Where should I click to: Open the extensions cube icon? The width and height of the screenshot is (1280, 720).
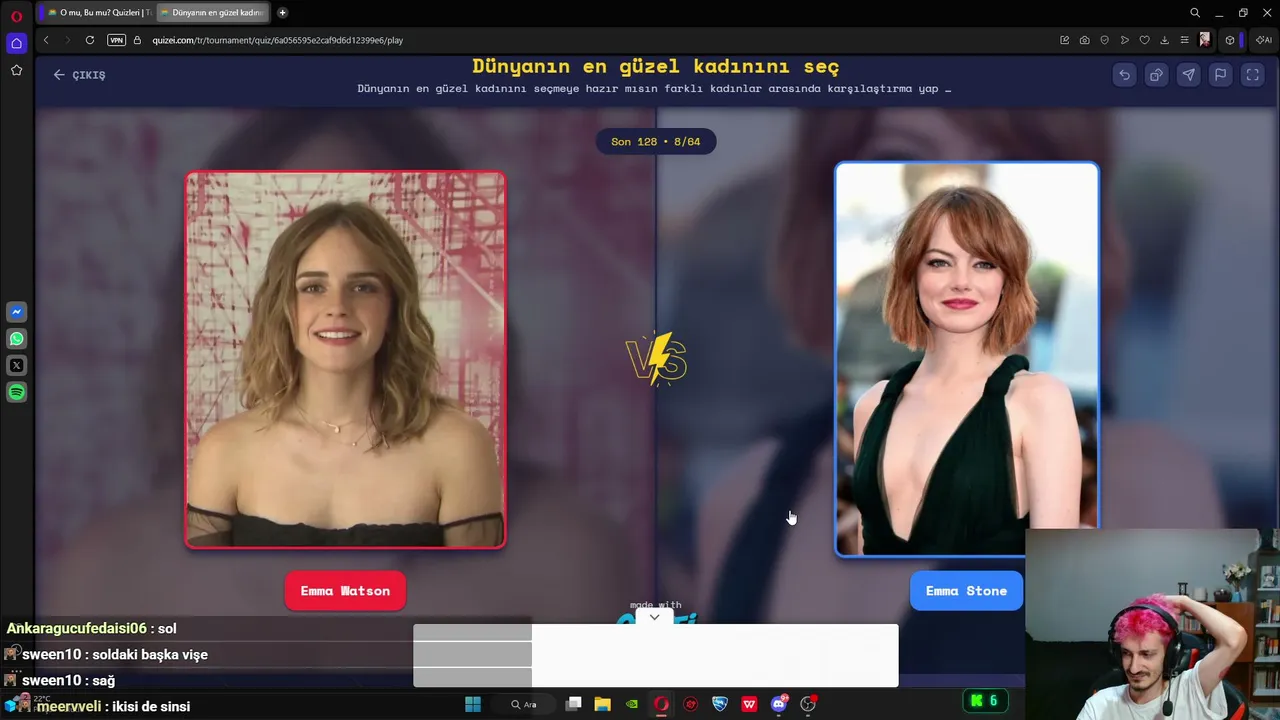[1230, 40]
